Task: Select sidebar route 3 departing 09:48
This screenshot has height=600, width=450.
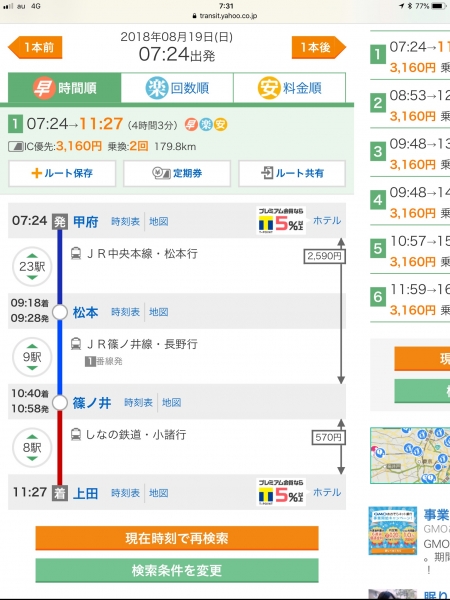Action: coord(410,153)
